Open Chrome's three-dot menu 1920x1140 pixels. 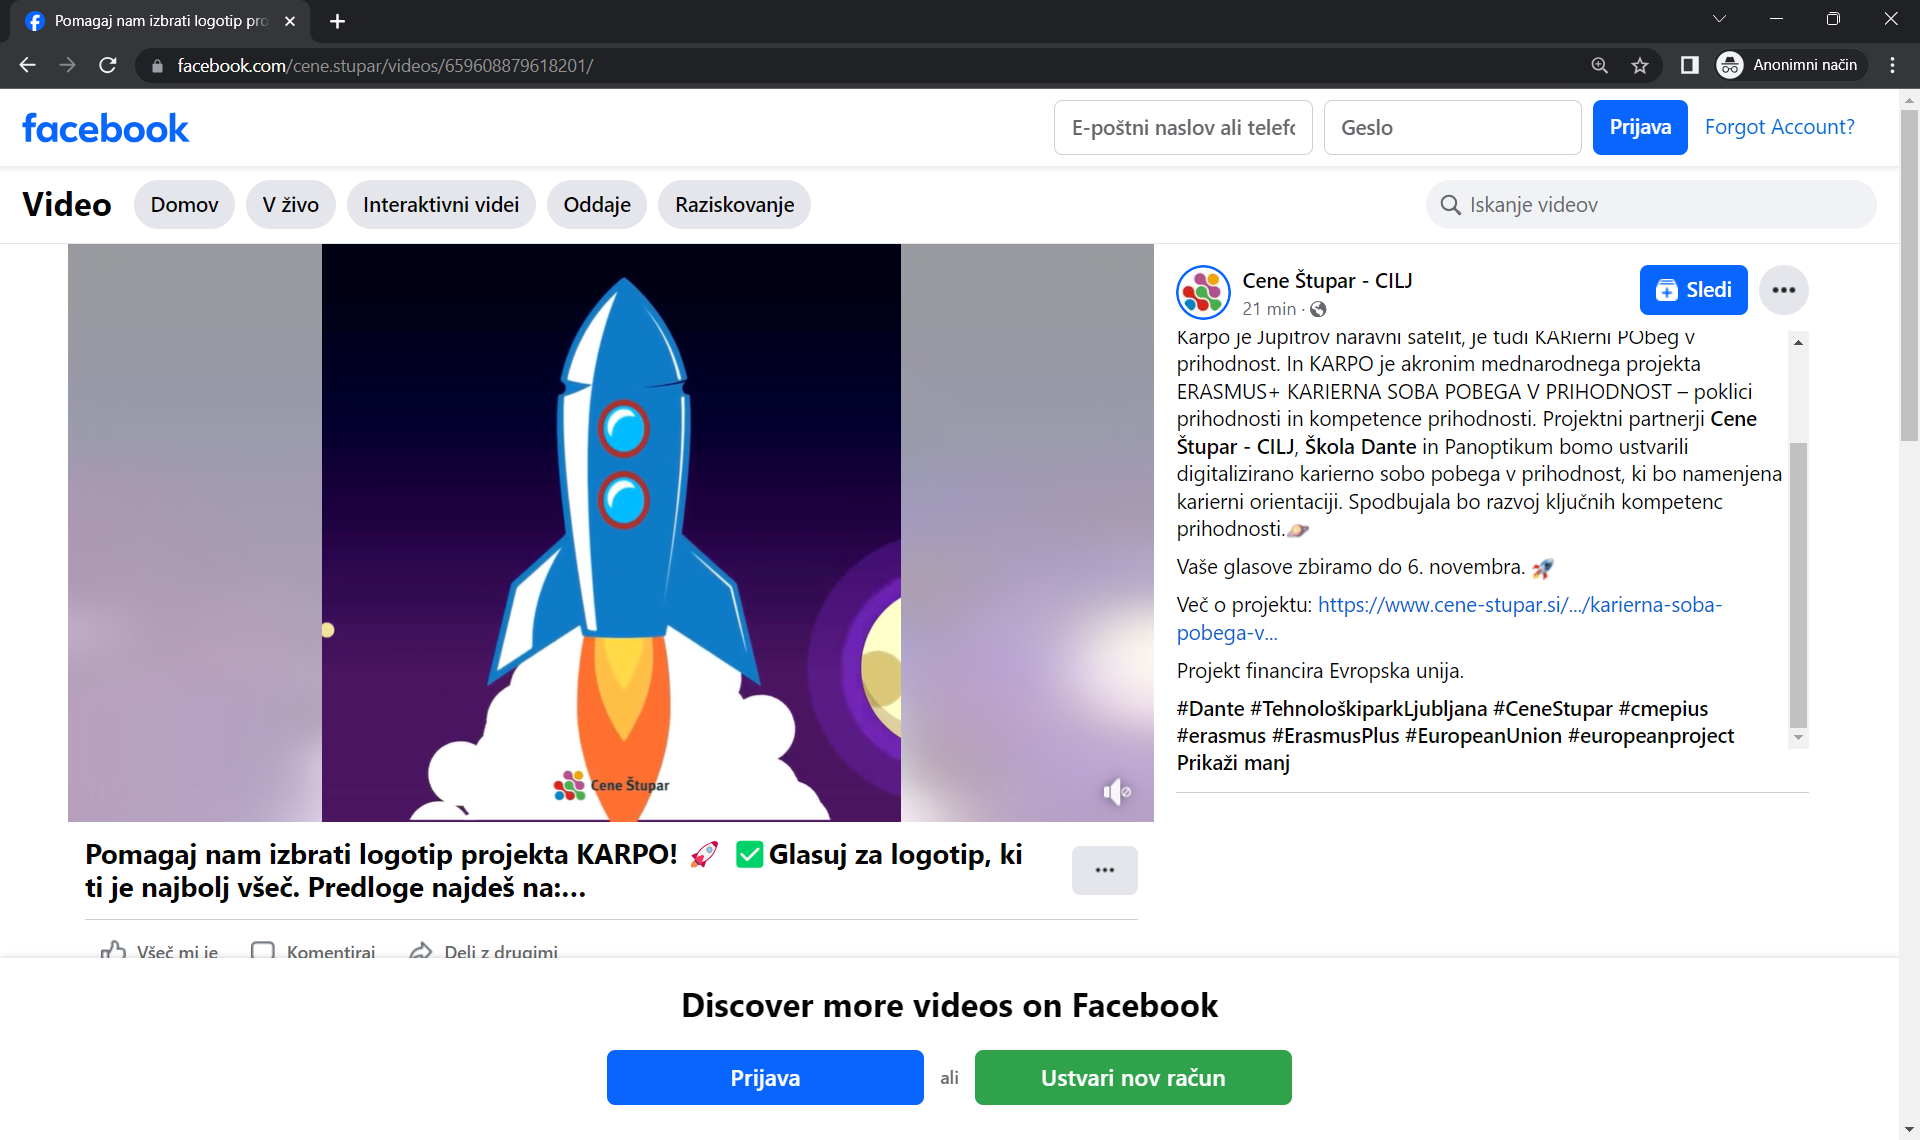tap(1892, 65)
